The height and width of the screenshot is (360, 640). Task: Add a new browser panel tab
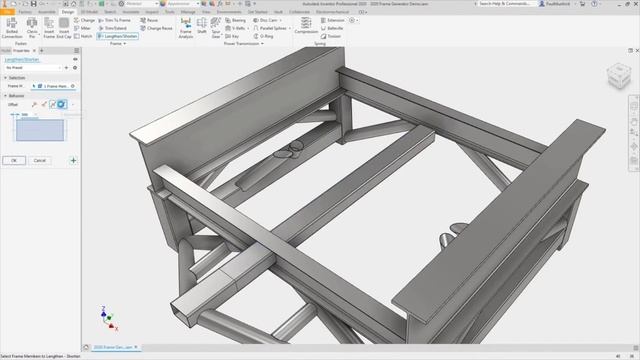[41, 51]
